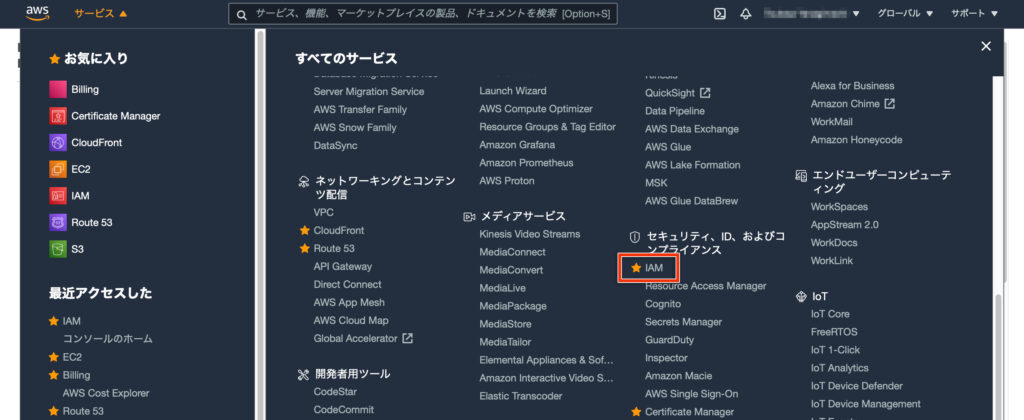This screenshot has height=420, width=1024.
Task: Open Cognito service
Action: 663,304
